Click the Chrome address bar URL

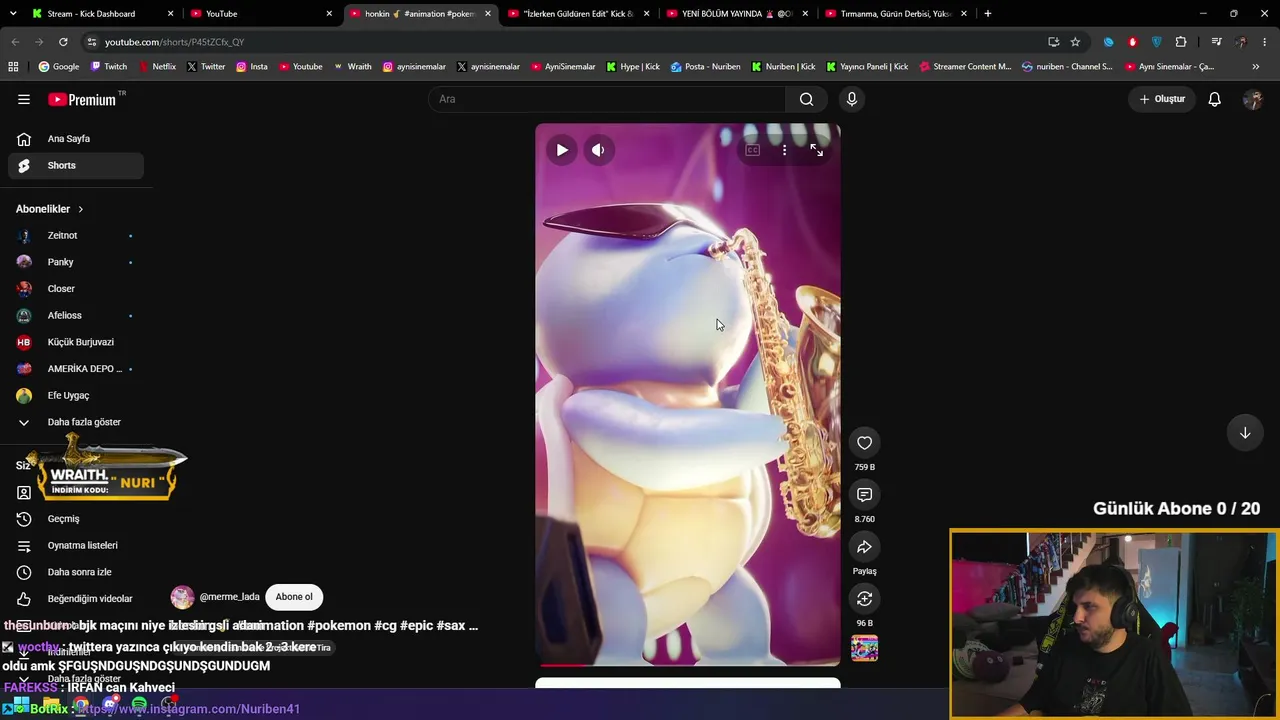[x=175, y=42]
